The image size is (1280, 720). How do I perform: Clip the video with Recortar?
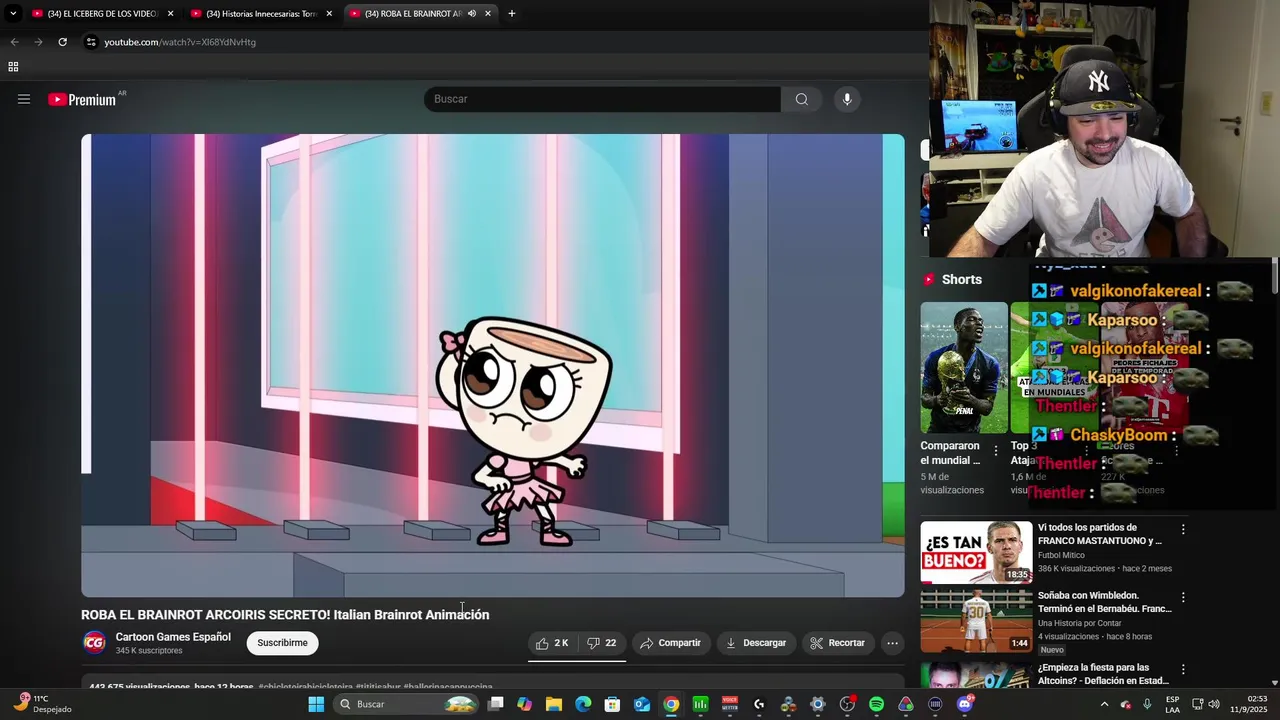click(837, 643)
